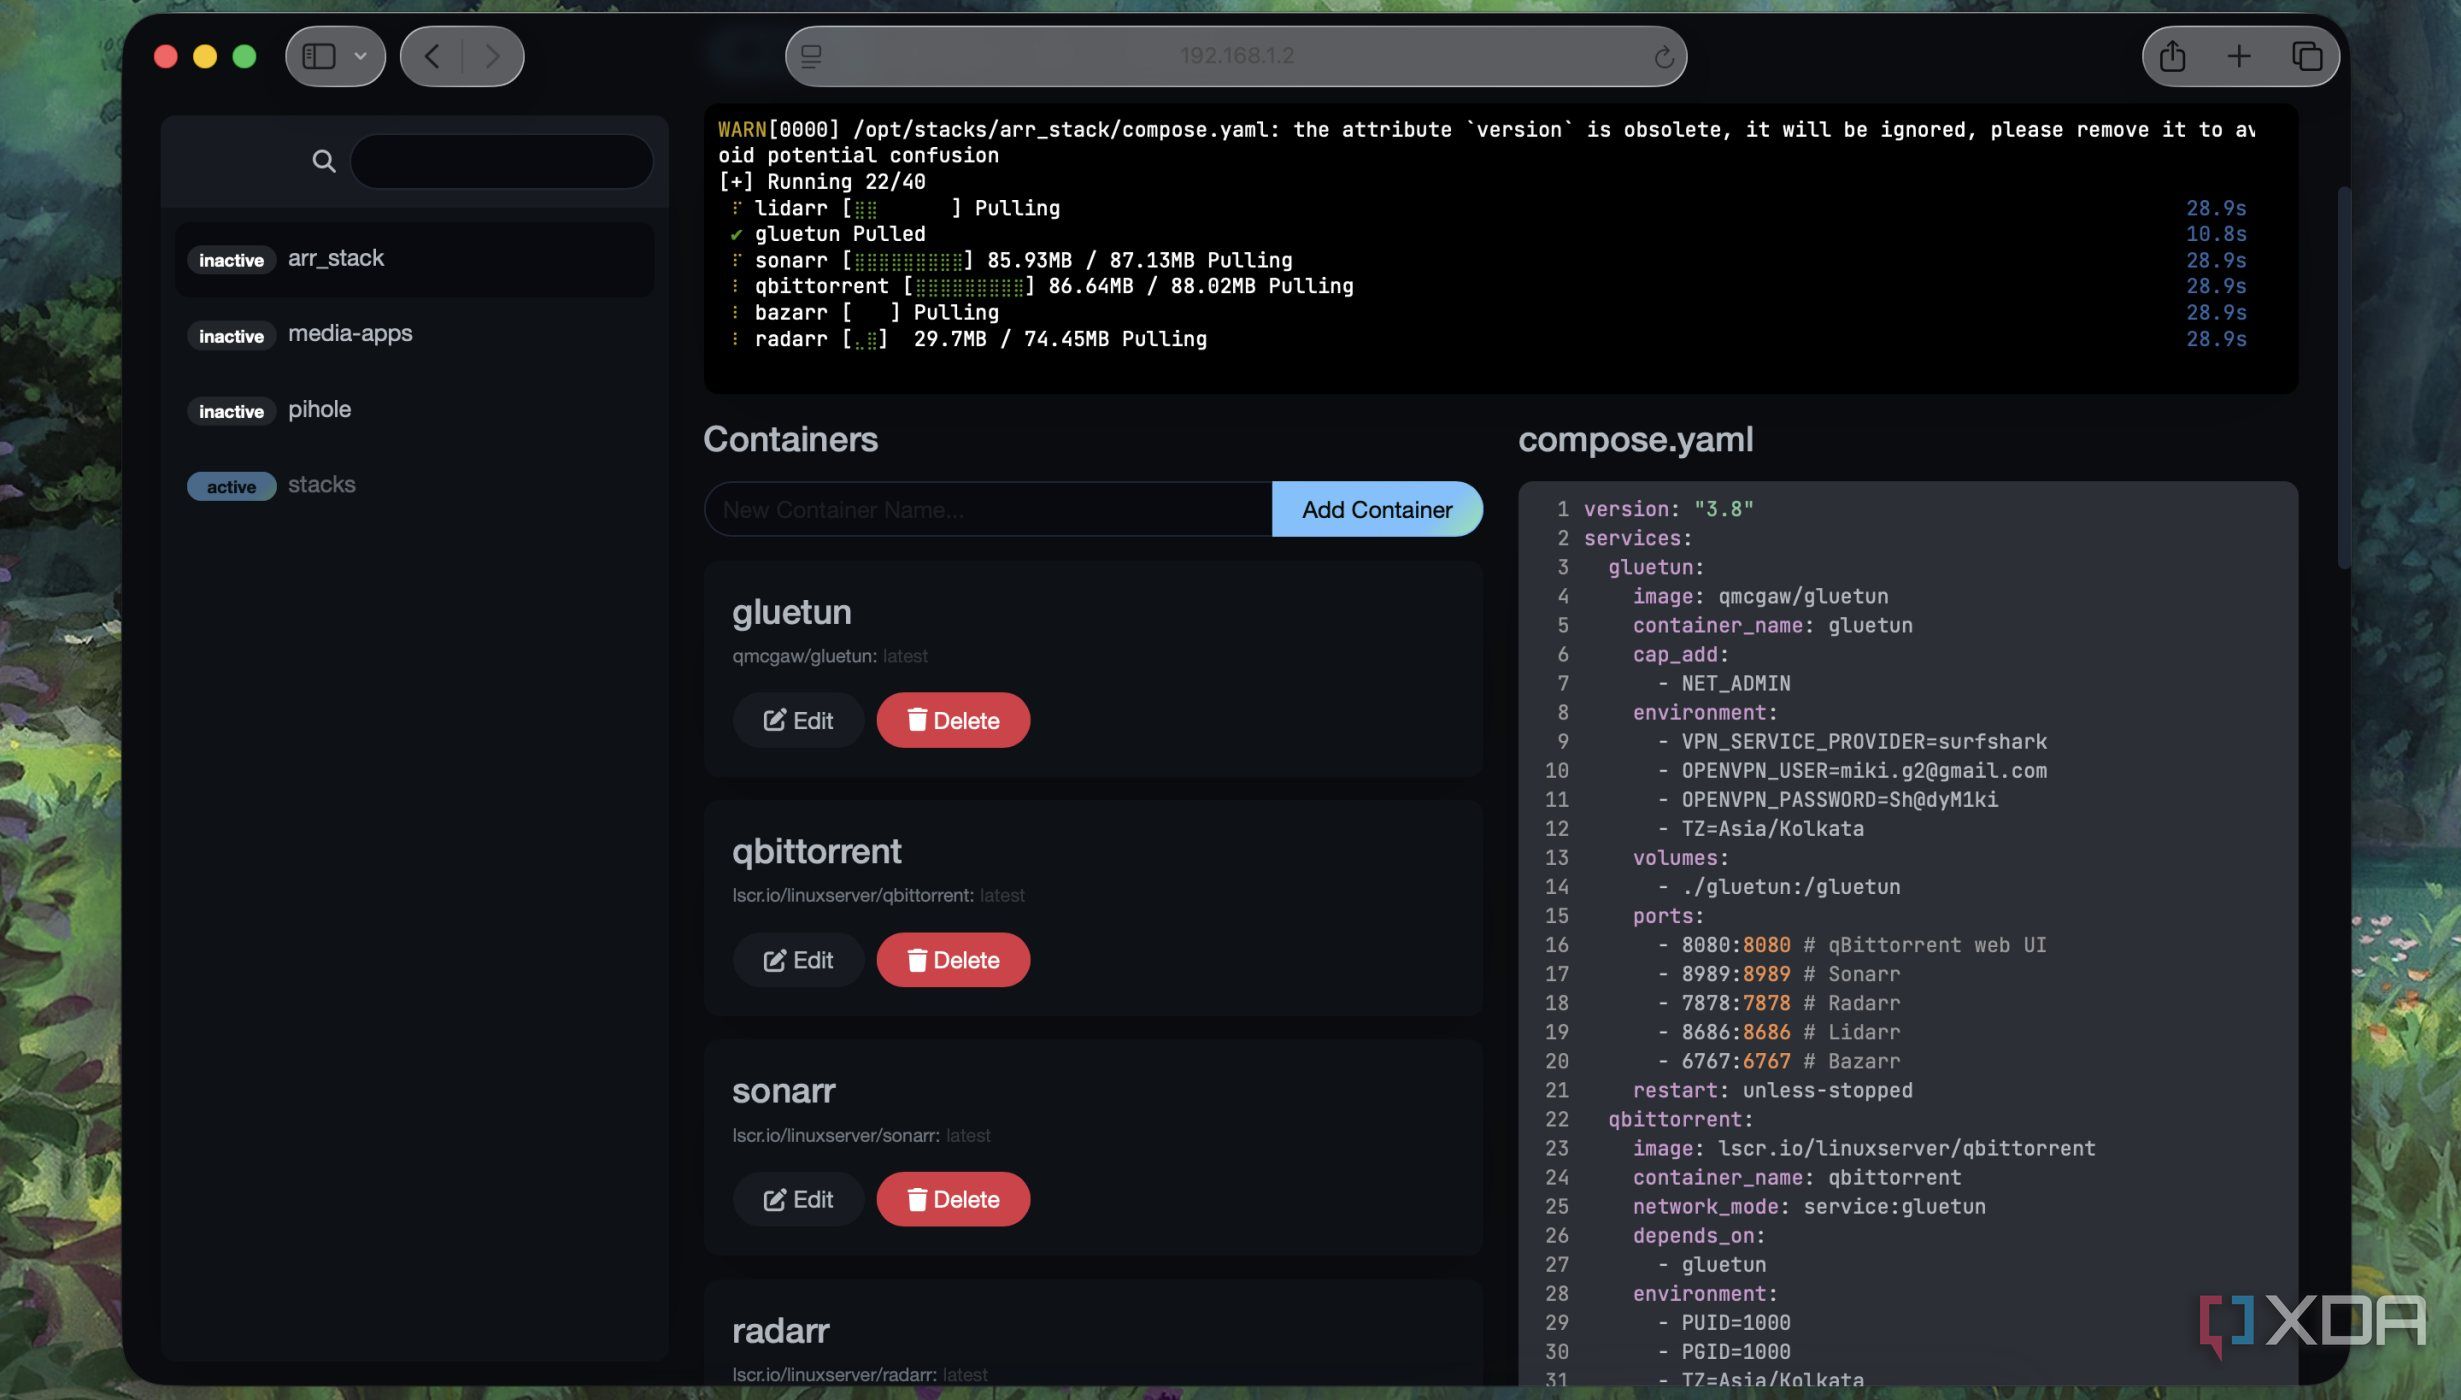The width and height of the screenshot is (2461, 1400).
Task: Click the radarr container heading
Action: 781,1330
